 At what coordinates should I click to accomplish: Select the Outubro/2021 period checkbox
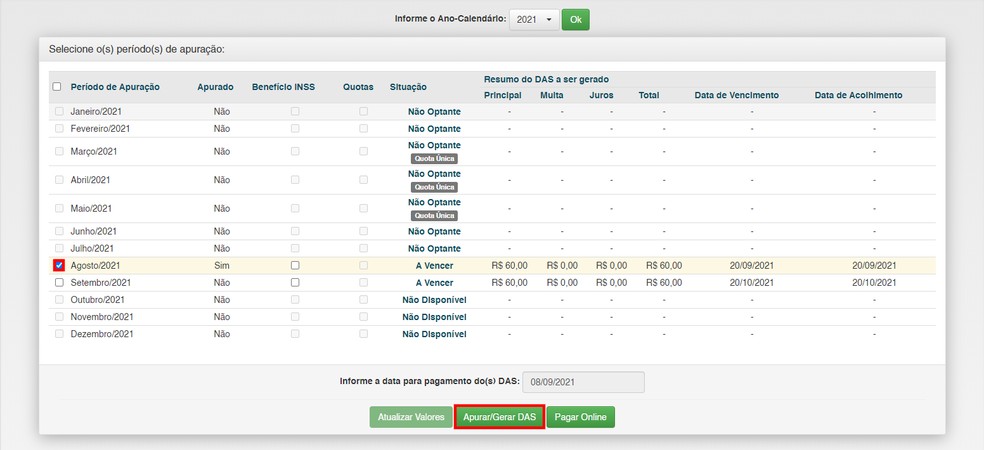tap(58, 300)
